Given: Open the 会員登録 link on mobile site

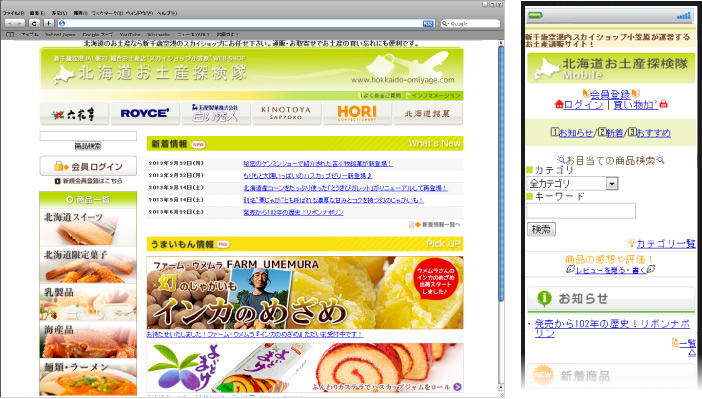Looking at the screenshot, I should [610, 94].
